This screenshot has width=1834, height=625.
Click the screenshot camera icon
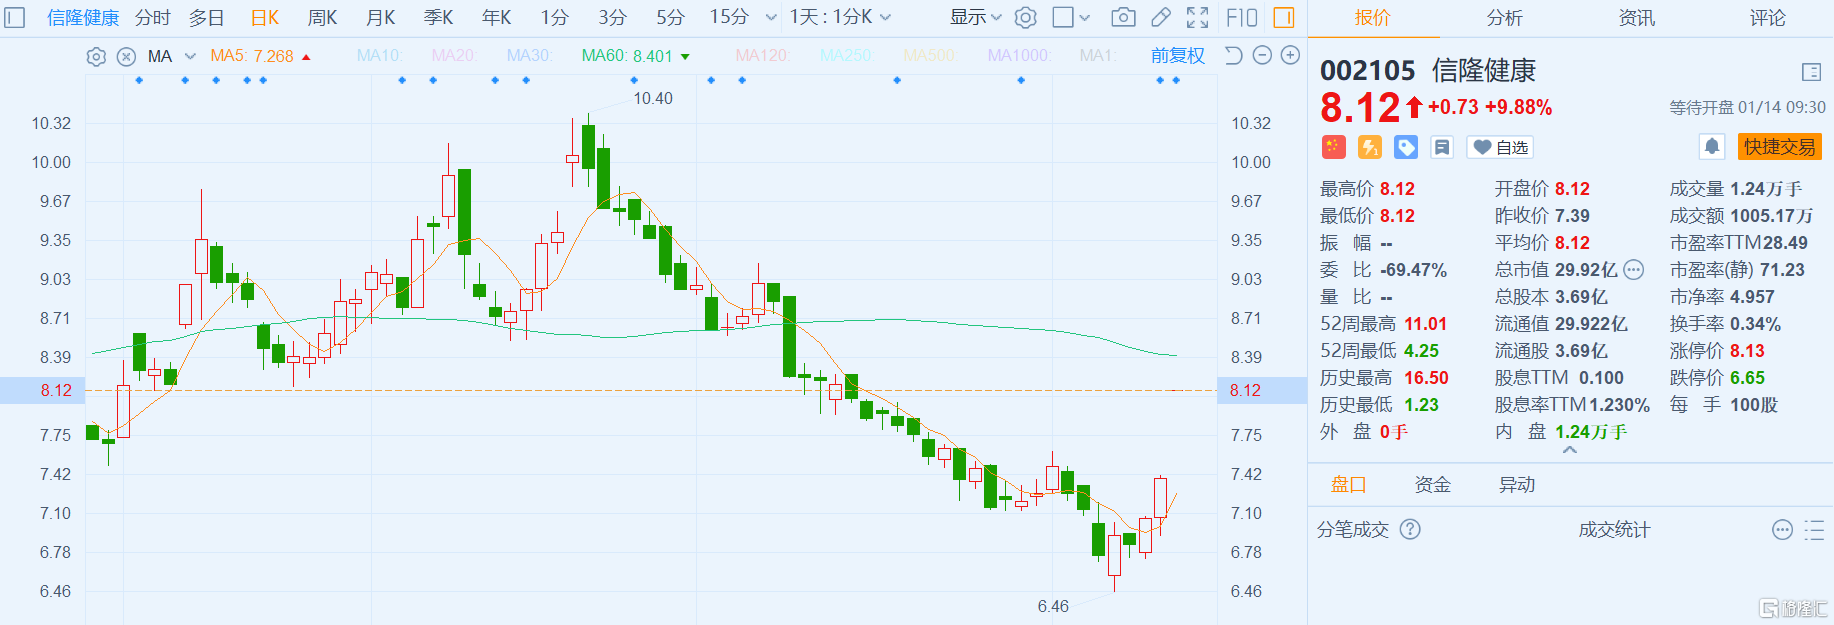tap(1123, 17)
